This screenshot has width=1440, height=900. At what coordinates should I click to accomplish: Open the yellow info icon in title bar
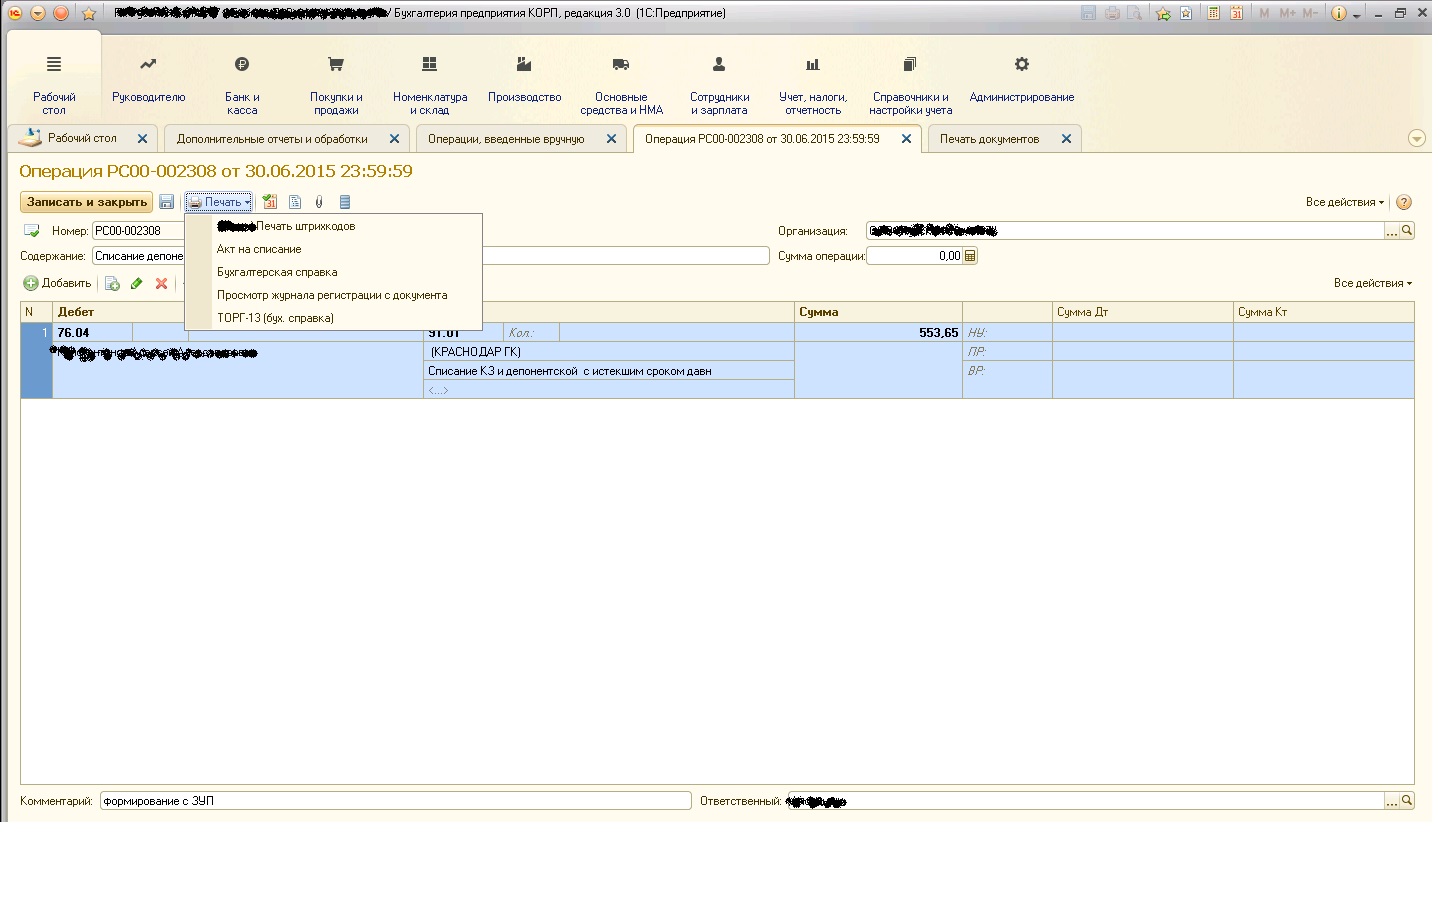1339,13
